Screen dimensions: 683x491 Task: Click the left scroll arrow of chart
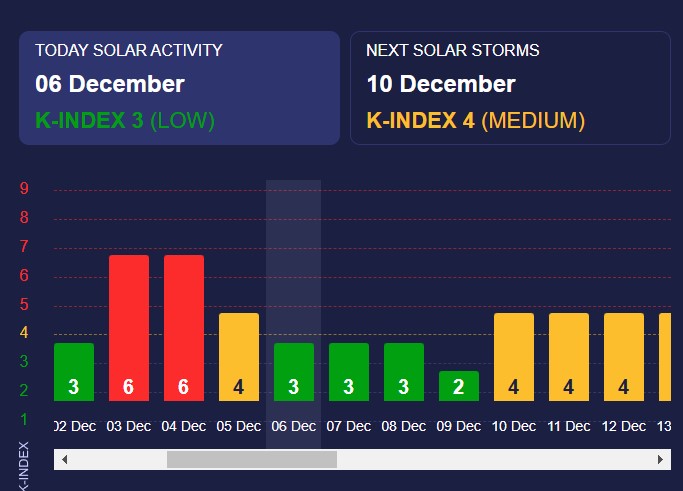coord(65,459)
